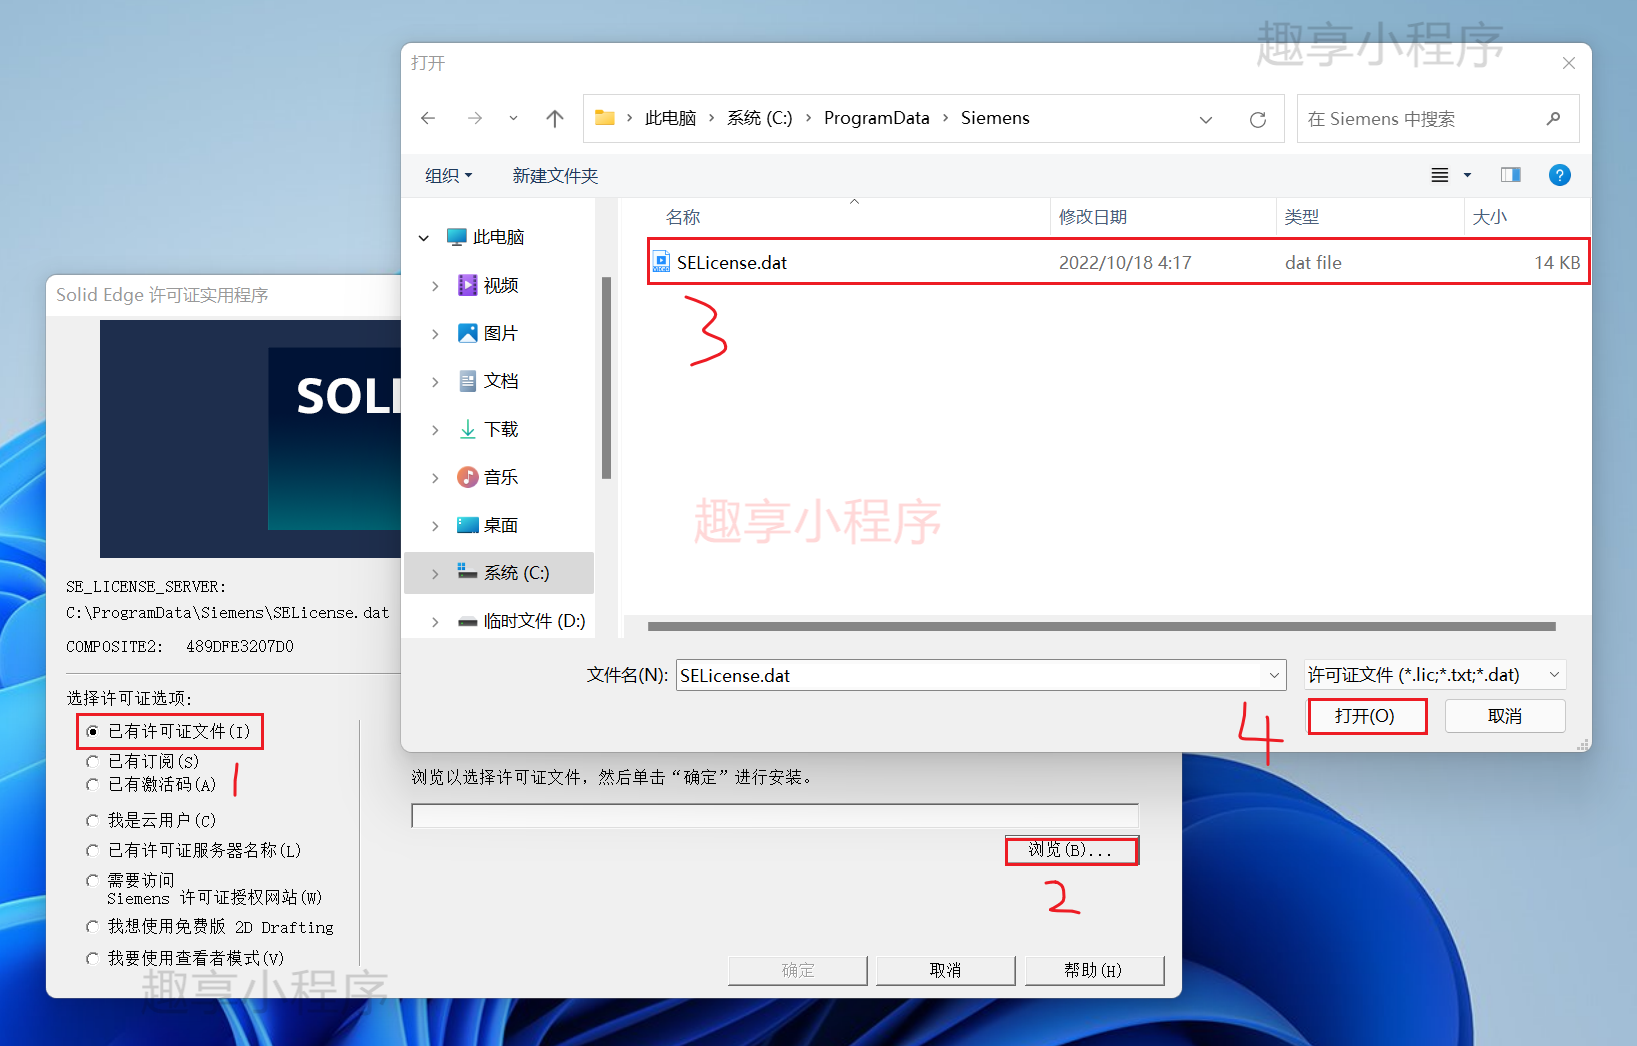The height and width of the screenshot is (1046, 1637).
Task: Select the 临时文件 (D:) drive icon
Action: (468, 621)
